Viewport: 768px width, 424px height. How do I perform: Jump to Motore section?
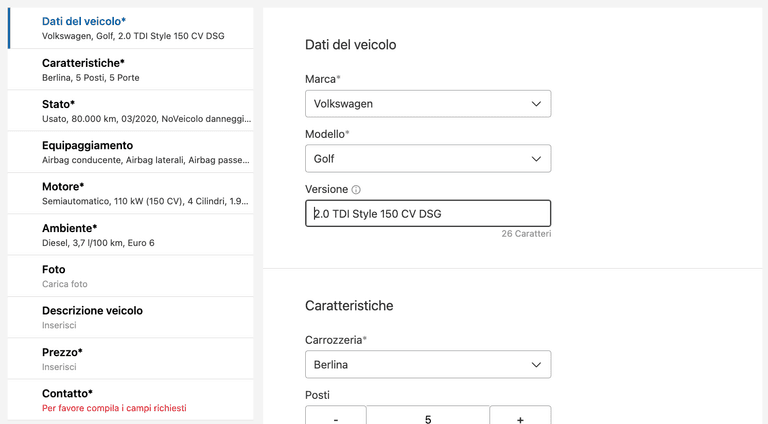pyautogui.click(x=131, y=193)
